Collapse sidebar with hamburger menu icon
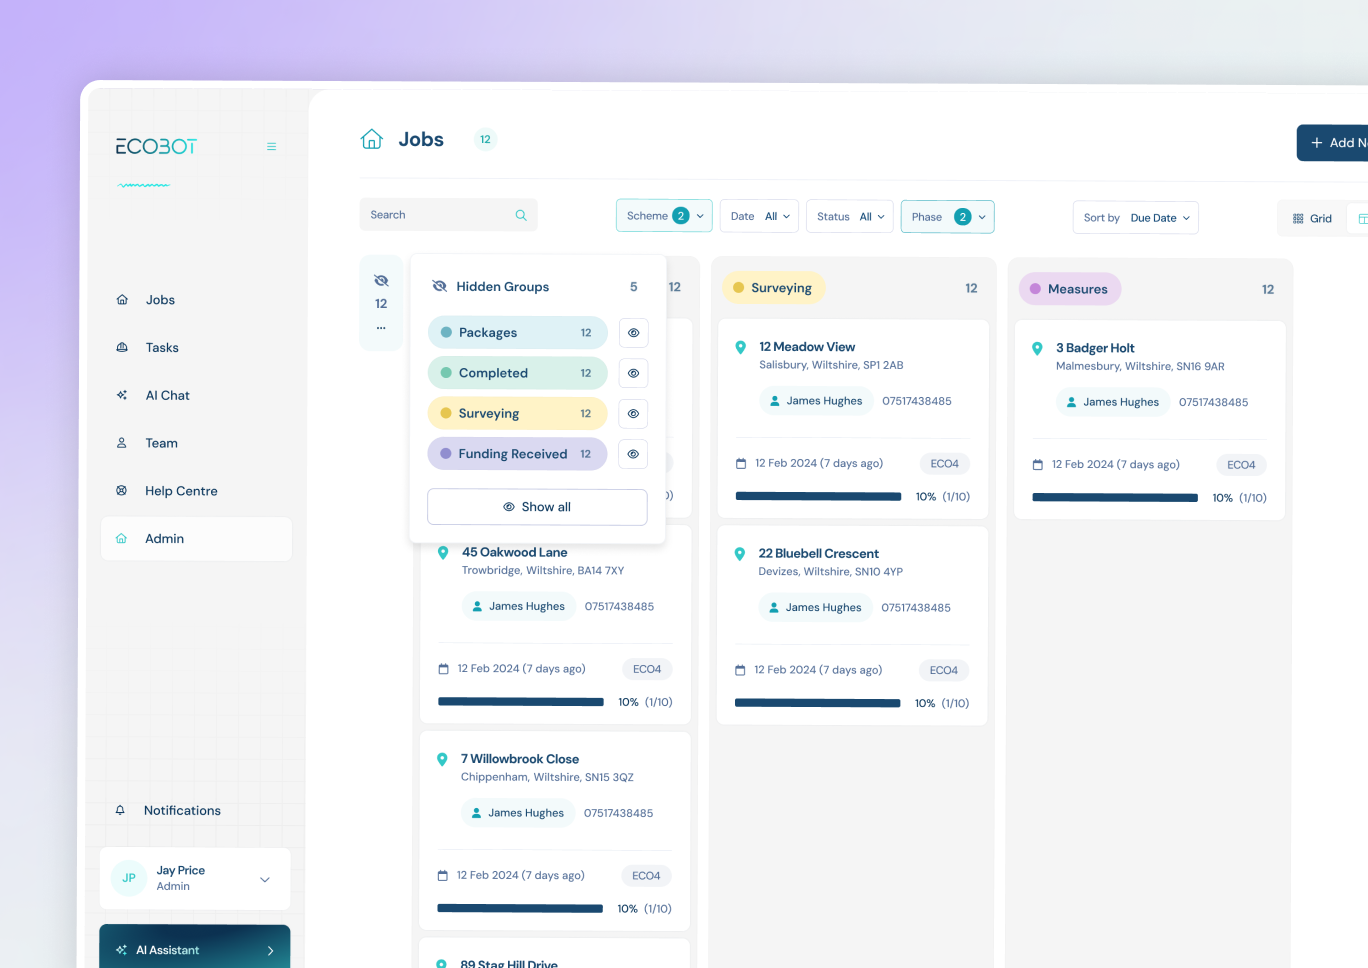1368x968 pixels. click(271, 147)
